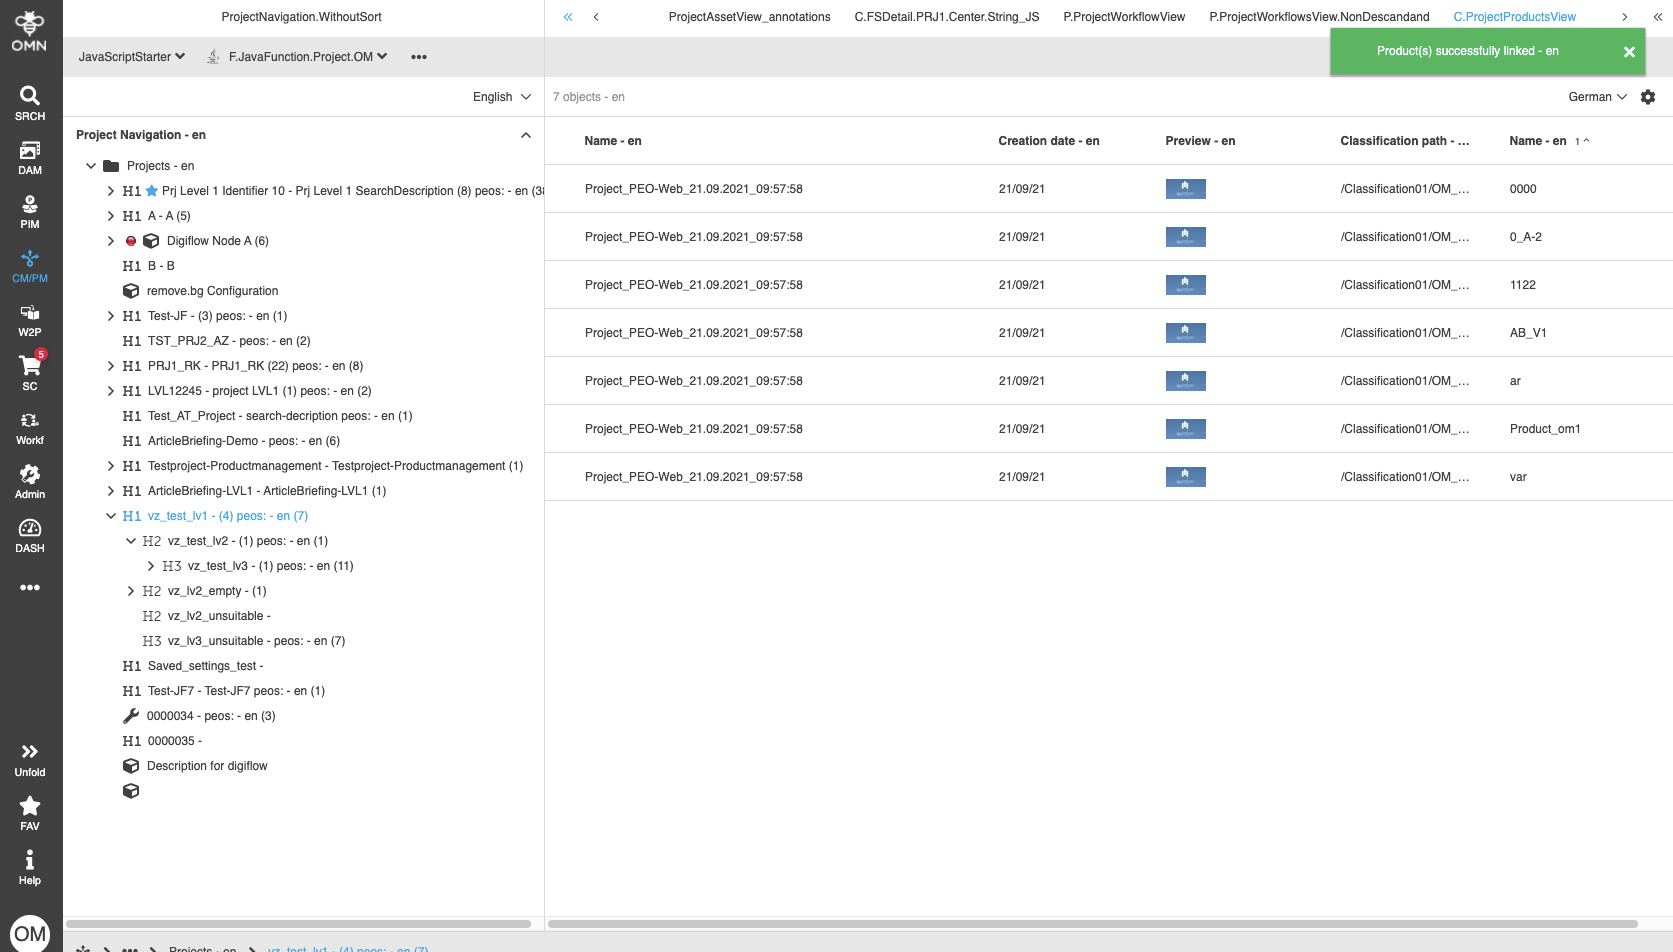Image resolution: width=1673 pixels, height=952 pixels.
Task: Open the Admin module
Action: [29, 482]
